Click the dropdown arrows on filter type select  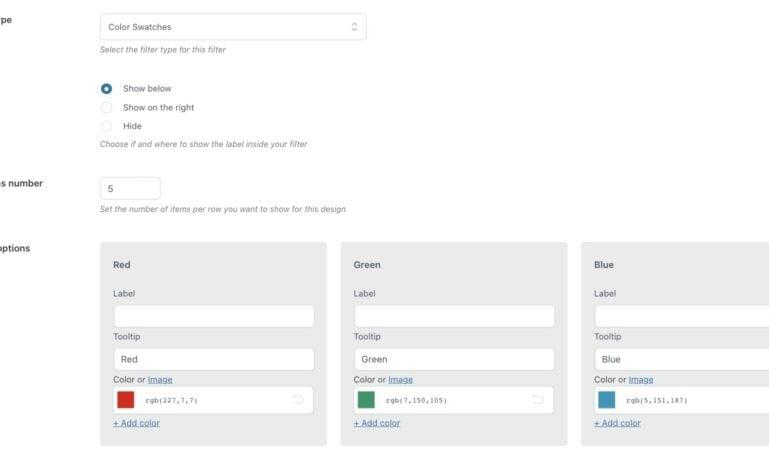tap(354, 27)
